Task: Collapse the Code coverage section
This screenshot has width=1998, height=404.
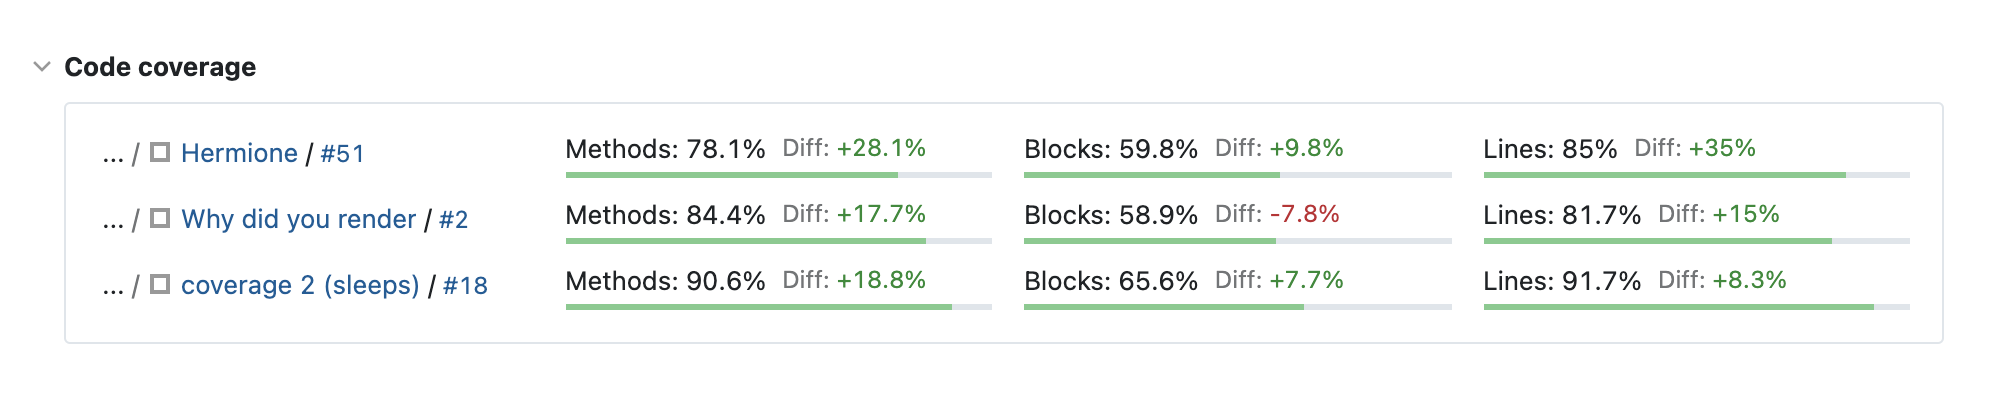Action: coord(42,67)
